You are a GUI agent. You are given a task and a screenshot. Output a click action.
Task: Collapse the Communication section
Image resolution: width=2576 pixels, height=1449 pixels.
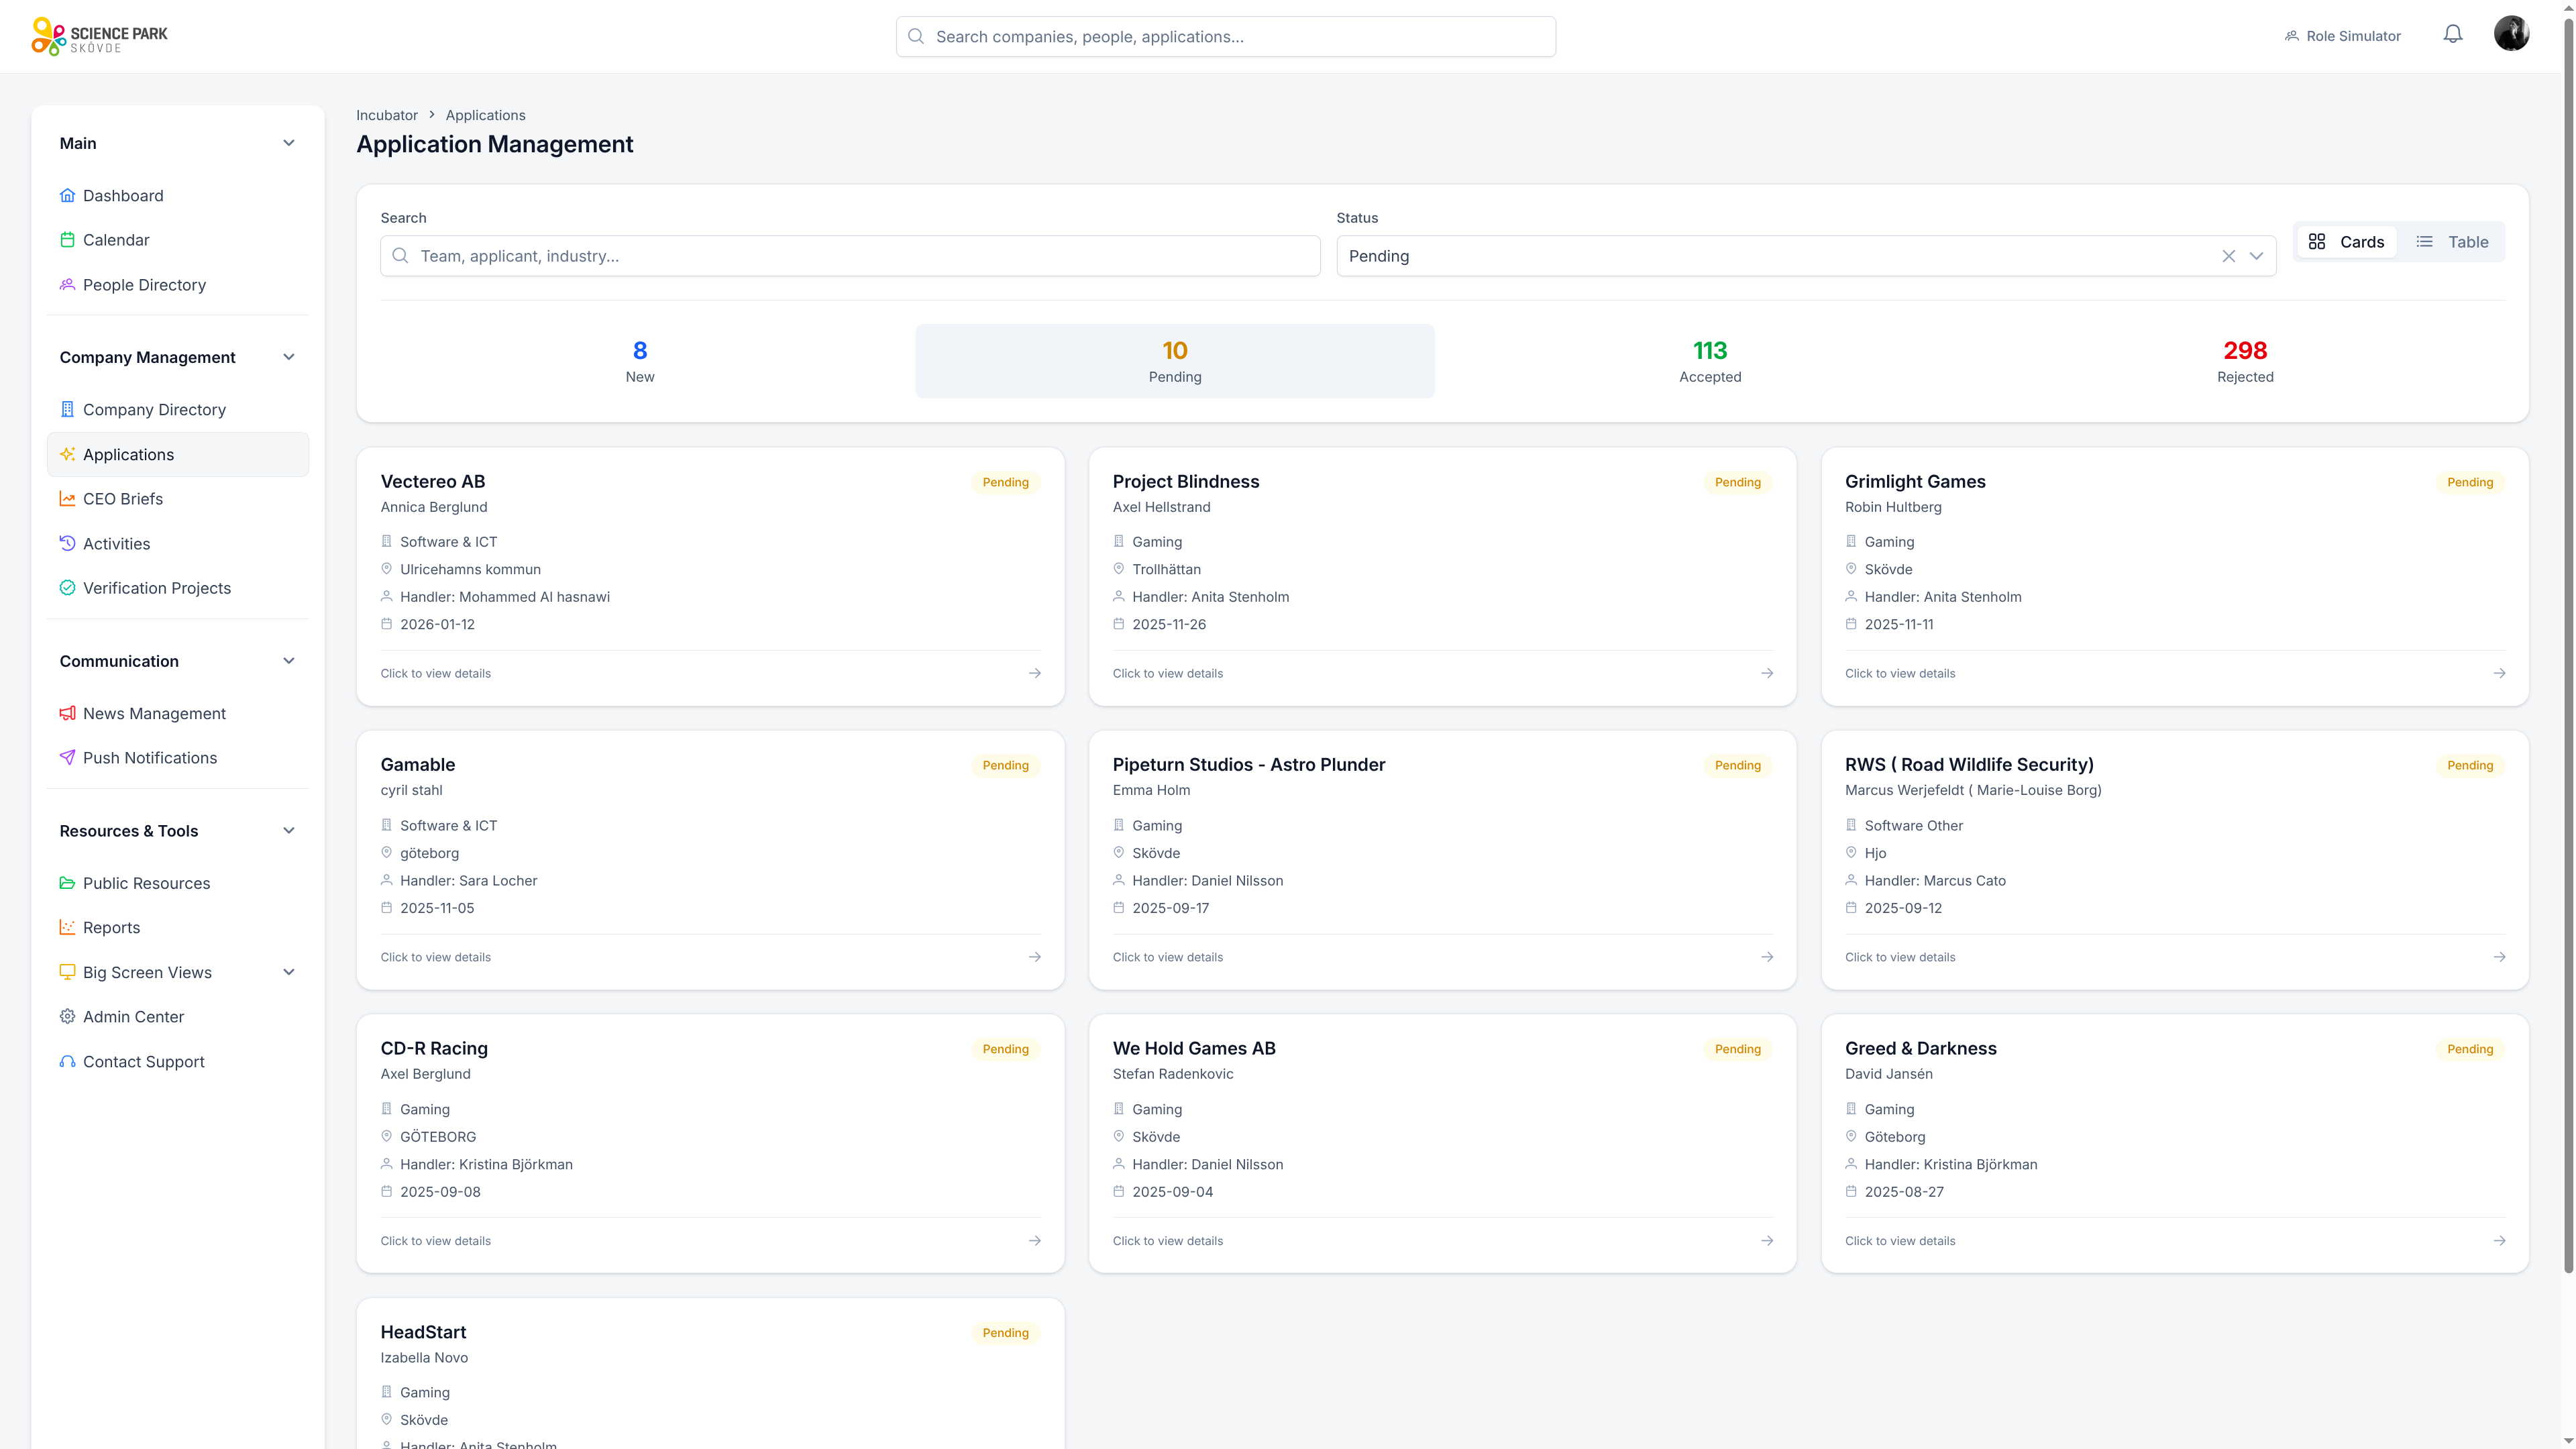click(x=289, y=661)
